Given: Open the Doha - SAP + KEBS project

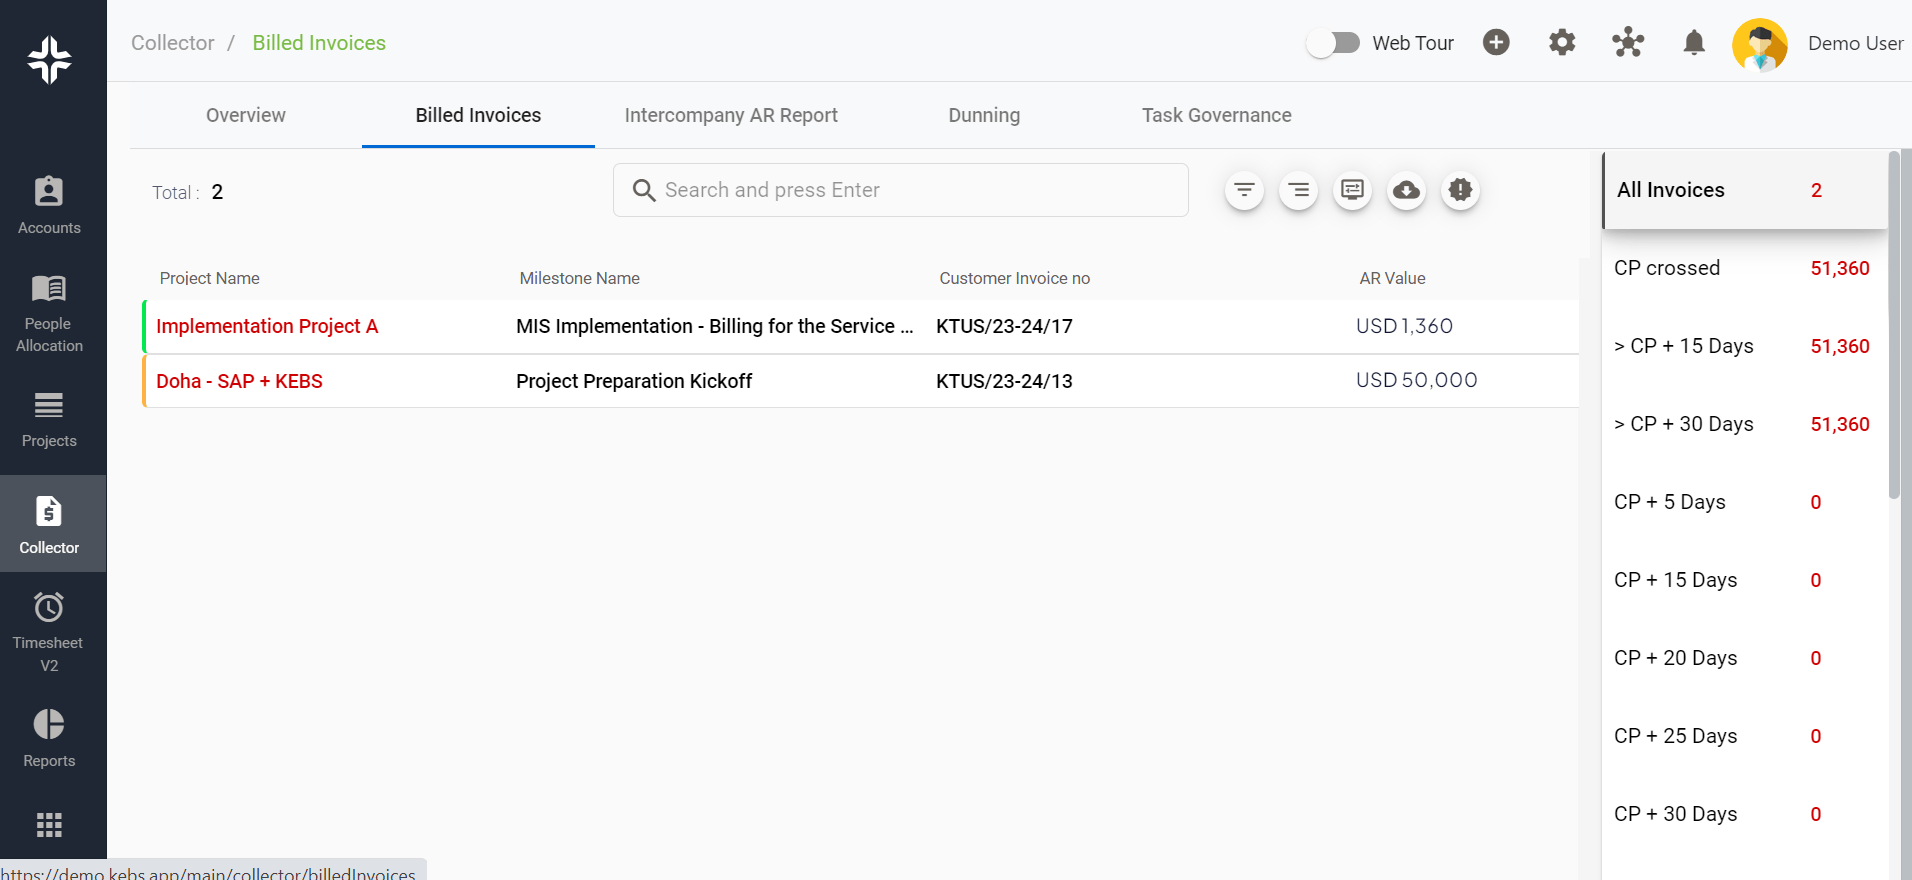Looking at the screenshot, I should tap(239, 381).
